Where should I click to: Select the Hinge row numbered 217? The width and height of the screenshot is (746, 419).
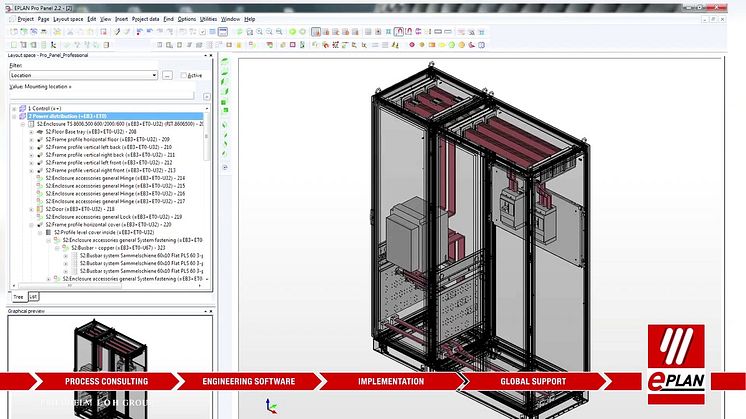[115, 201]
